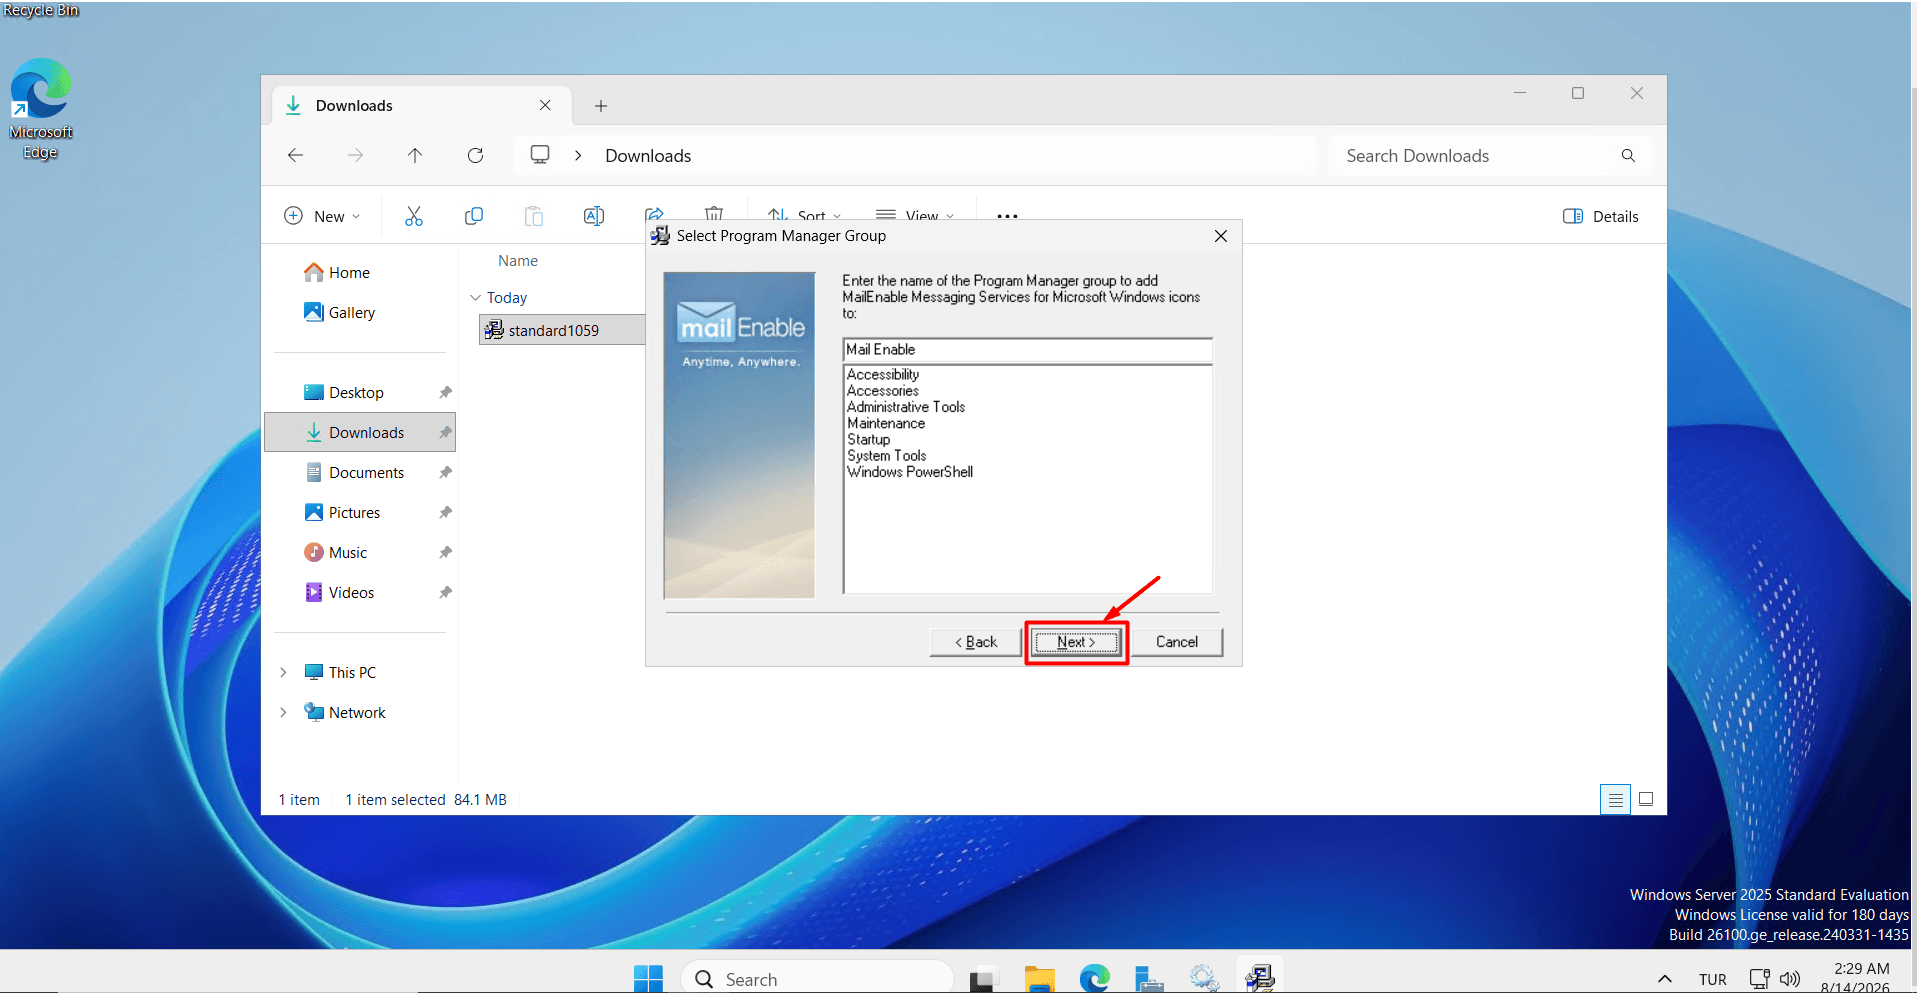
Task: Toggle the Details pane in Explorer
Action: 1601,216
